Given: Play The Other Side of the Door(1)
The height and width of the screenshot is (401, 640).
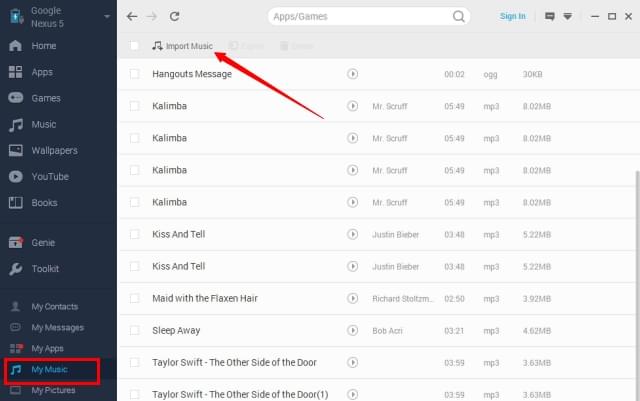Looking at the screenshot, I should tap(353, 394).
